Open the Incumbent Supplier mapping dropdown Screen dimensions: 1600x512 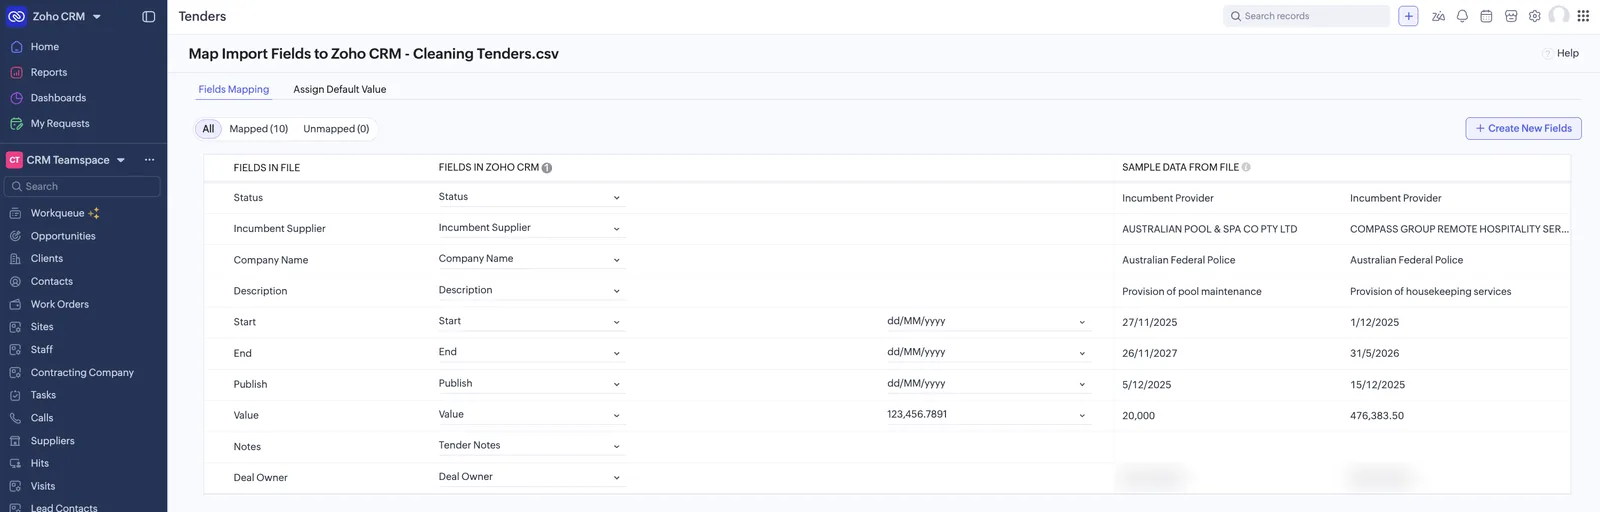(531, 228)
